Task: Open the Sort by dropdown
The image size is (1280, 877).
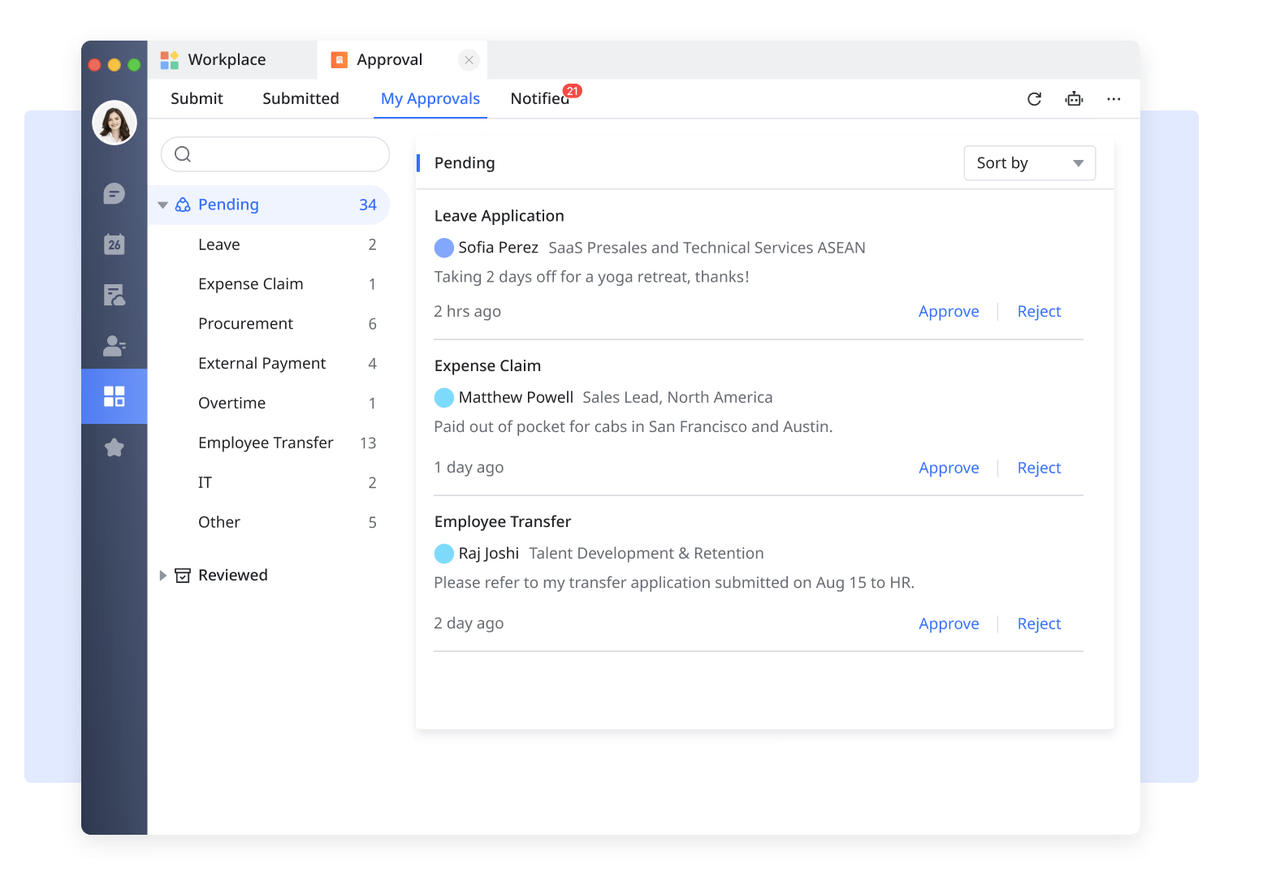Action: 1029,163
